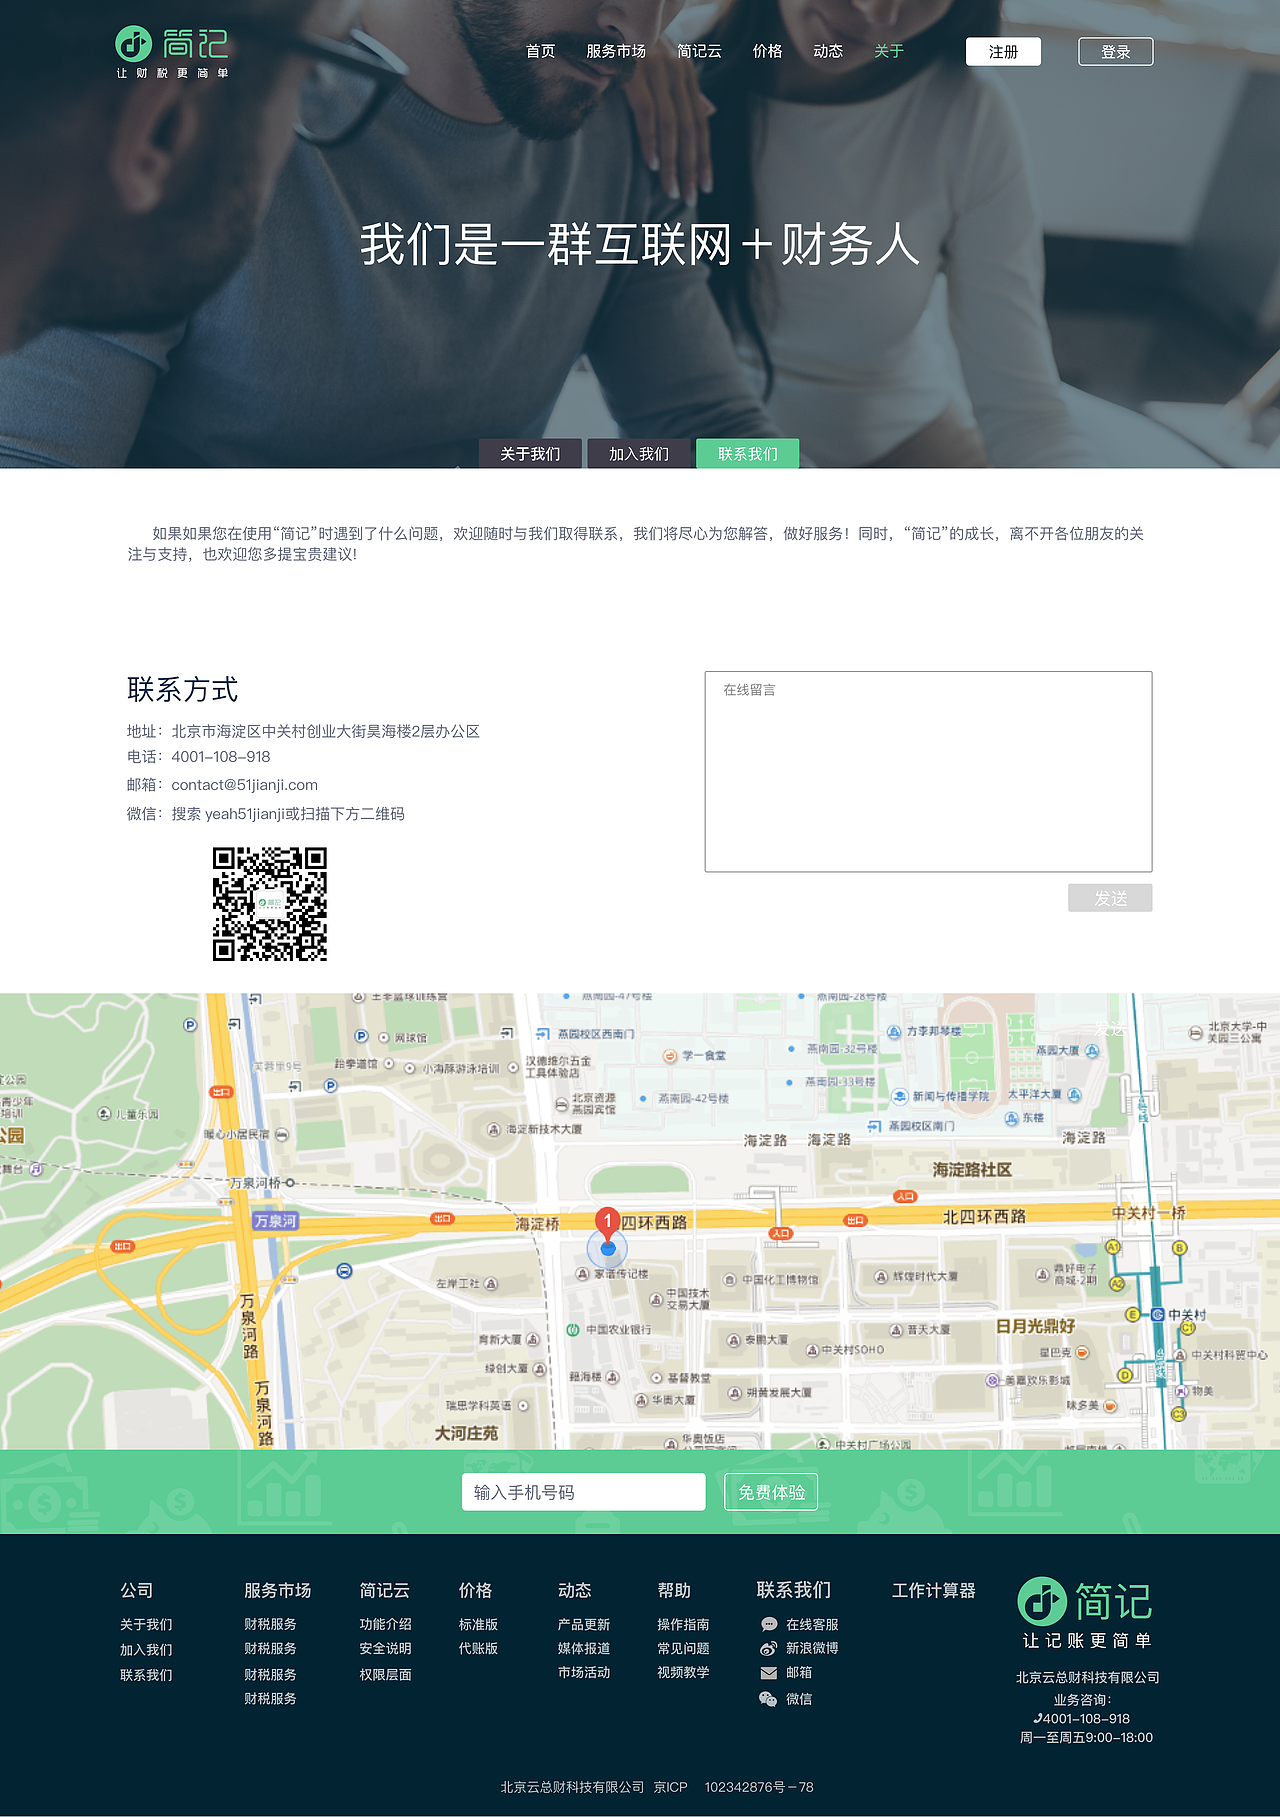Image resolution: width=1280 pixels, height=1817 pixels.
Task: Switch to the 加入我们 tab
Action: pyautogui.click(x=639, y=454)
